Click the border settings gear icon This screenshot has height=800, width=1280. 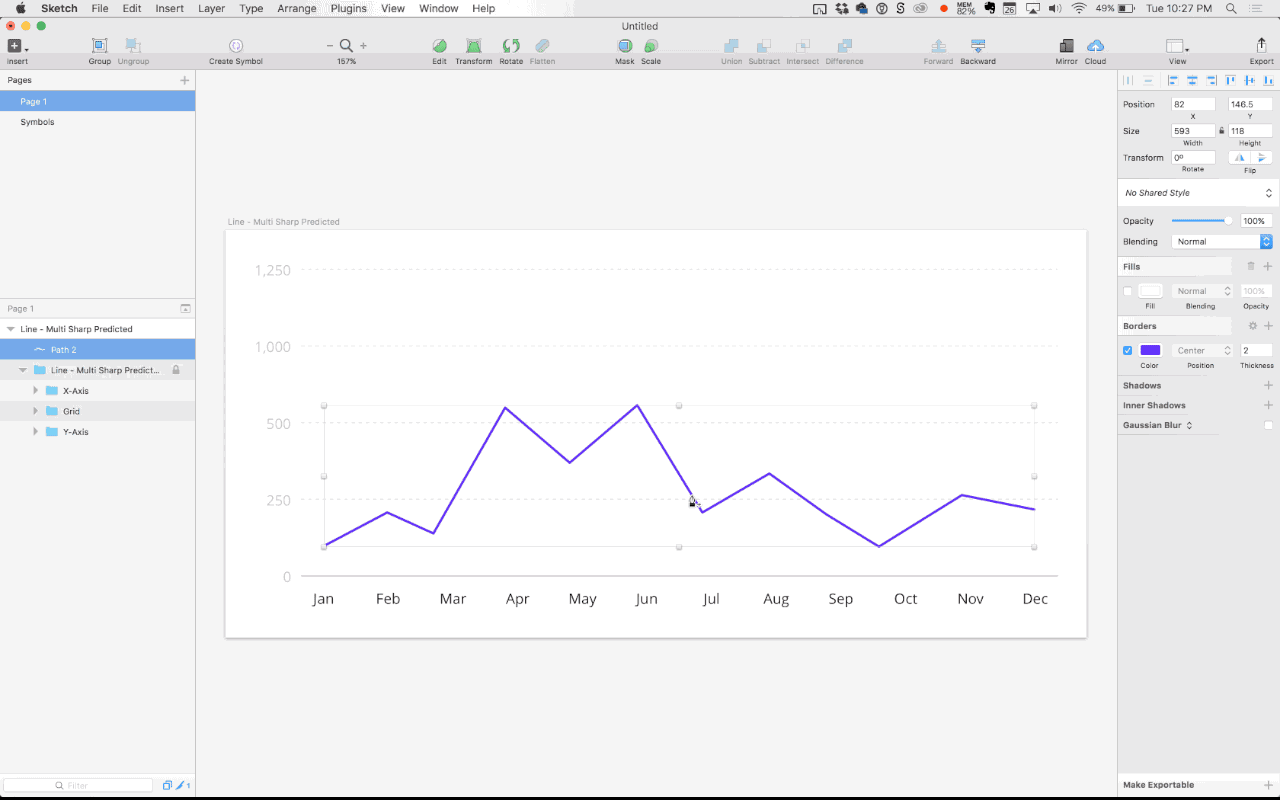tap(1252, 326)
